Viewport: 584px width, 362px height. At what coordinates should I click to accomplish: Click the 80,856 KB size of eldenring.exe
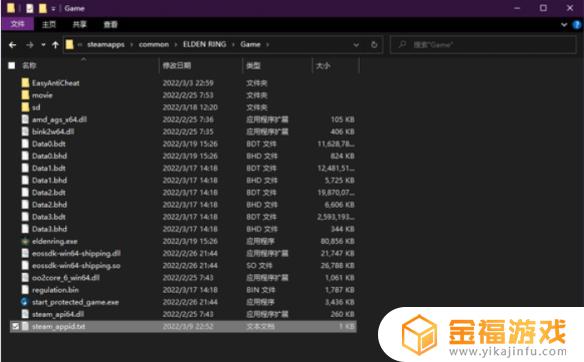tap(337, 241)
